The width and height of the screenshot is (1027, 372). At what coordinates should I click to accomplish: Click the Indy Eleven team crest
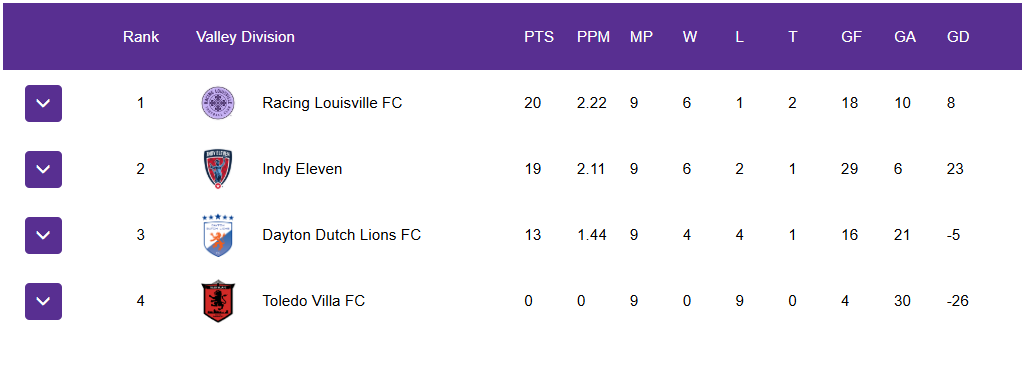(x=217, y=169)
